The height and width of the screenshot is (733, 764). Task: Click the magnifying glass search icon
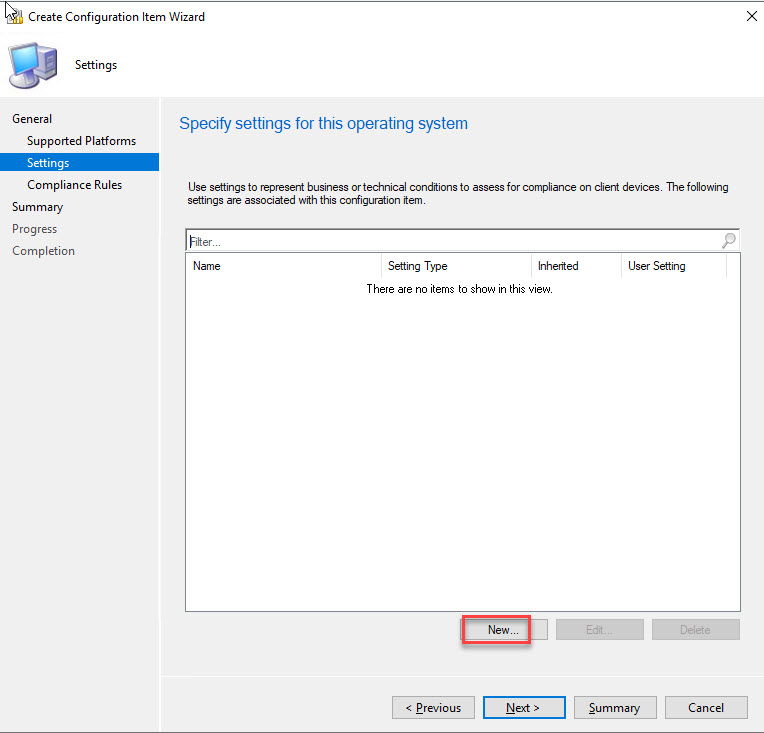(x=728, y=241)
